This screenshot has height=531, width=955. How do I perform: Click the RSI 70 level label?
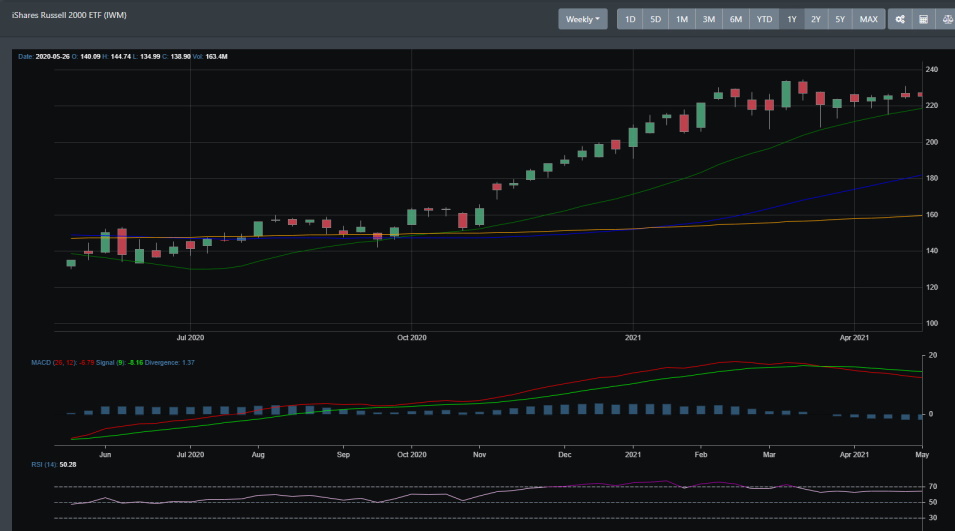[x=932, y=487]
